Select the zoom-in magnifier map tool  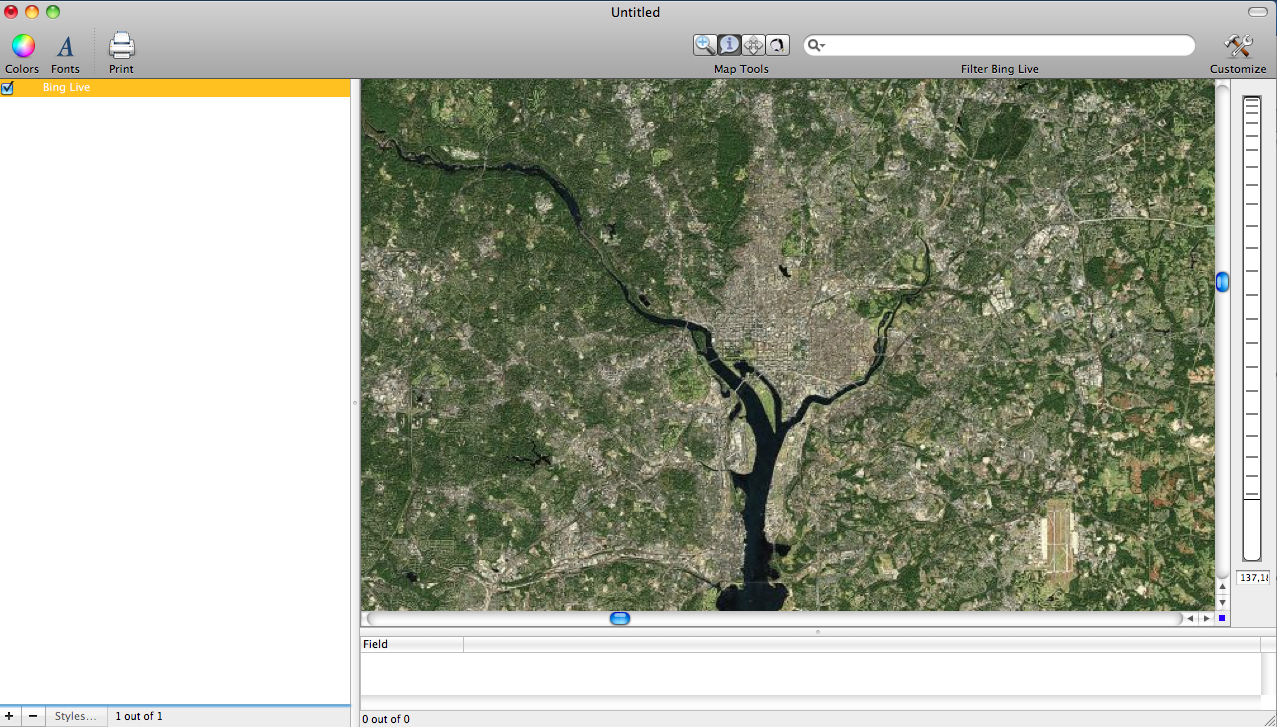[x=705, y=45]
